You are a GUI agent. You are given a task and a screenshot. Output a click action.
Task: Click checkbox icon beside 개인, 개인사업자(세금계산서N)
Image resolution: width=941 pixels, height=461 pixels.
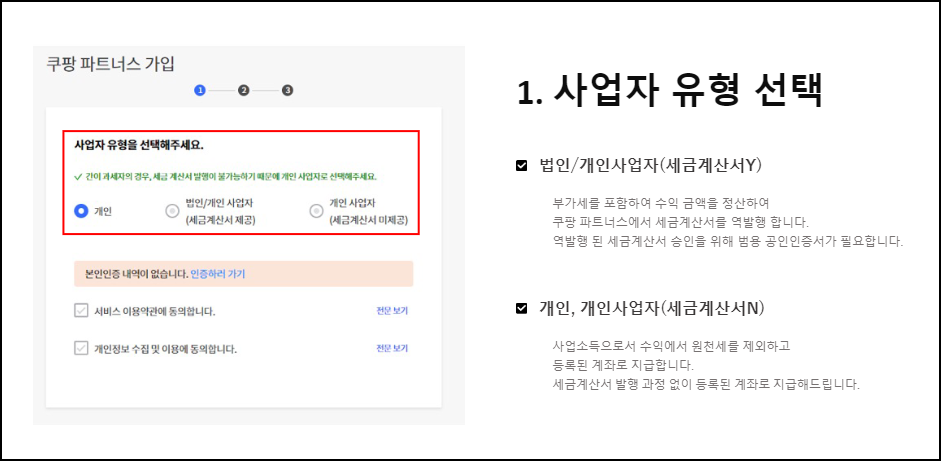tap(522, 309)
